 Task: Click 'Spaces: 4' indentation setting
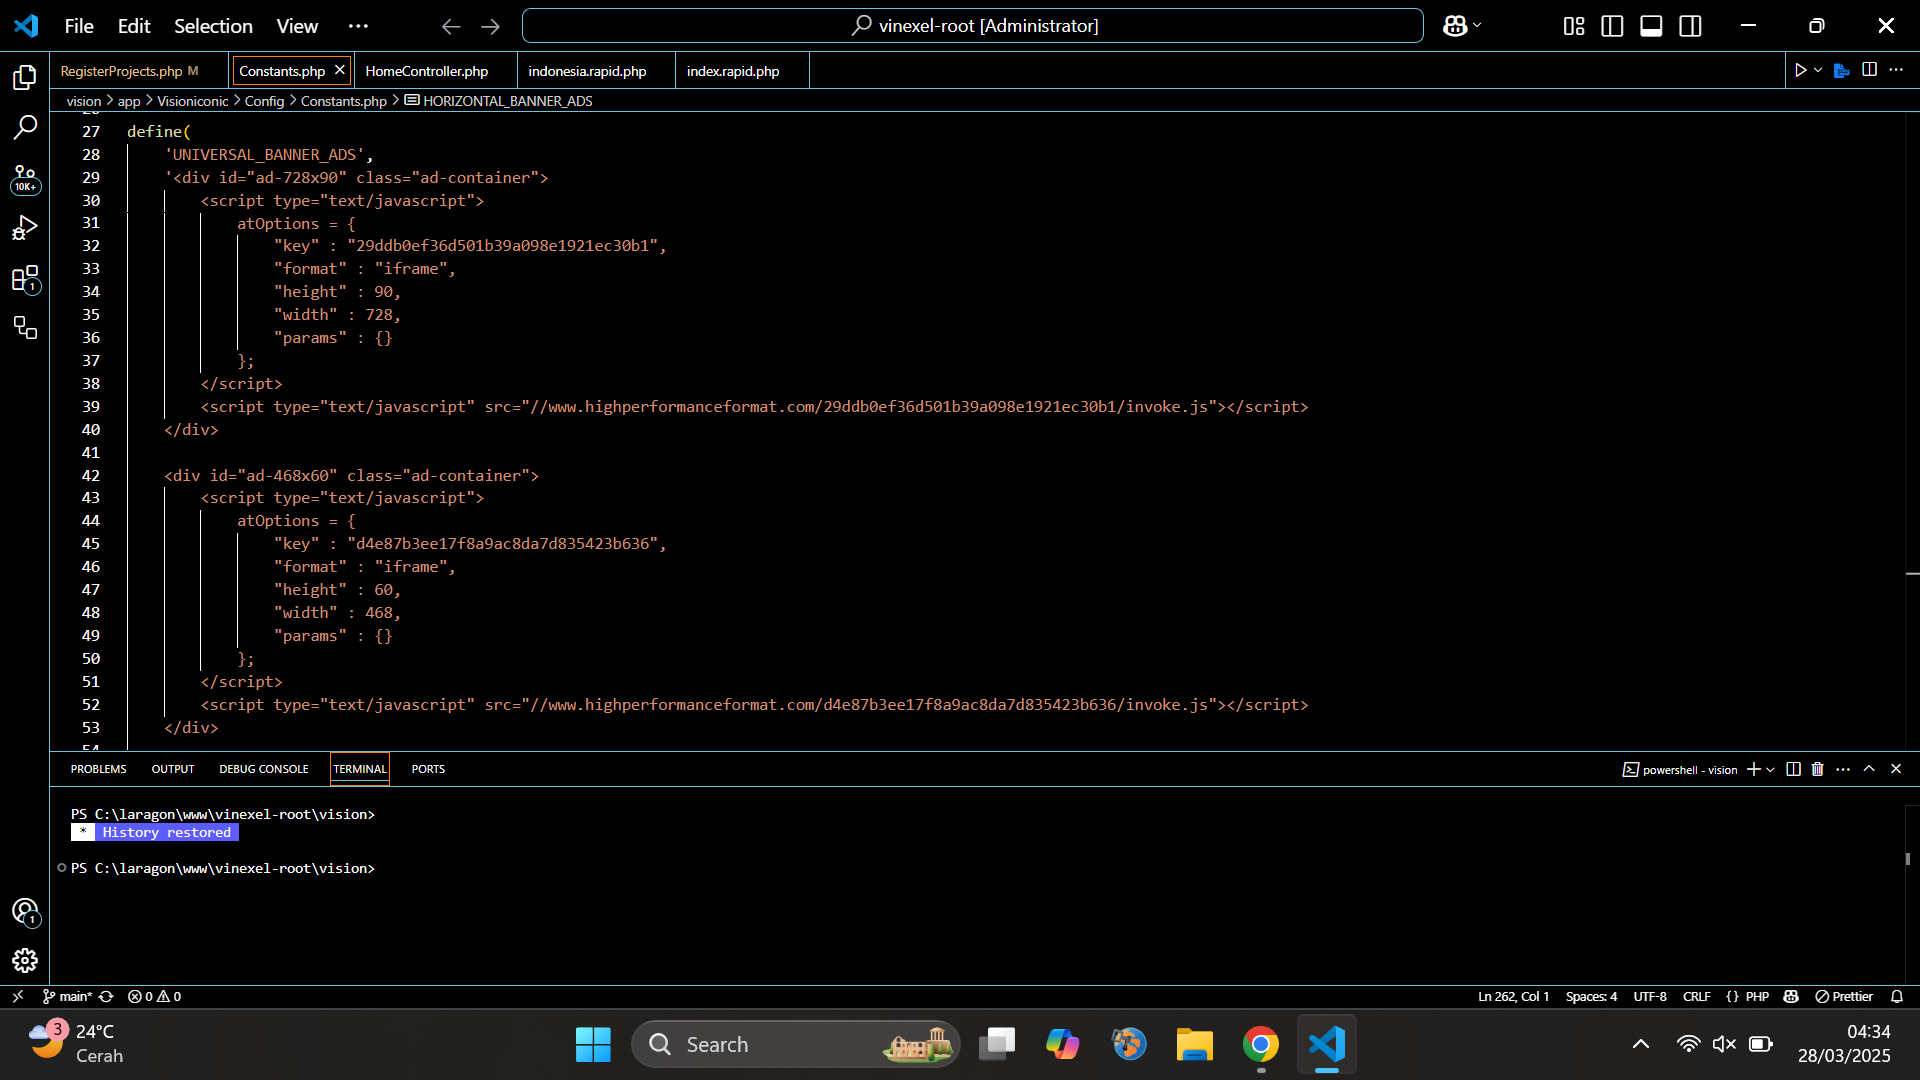(1591, 996)
